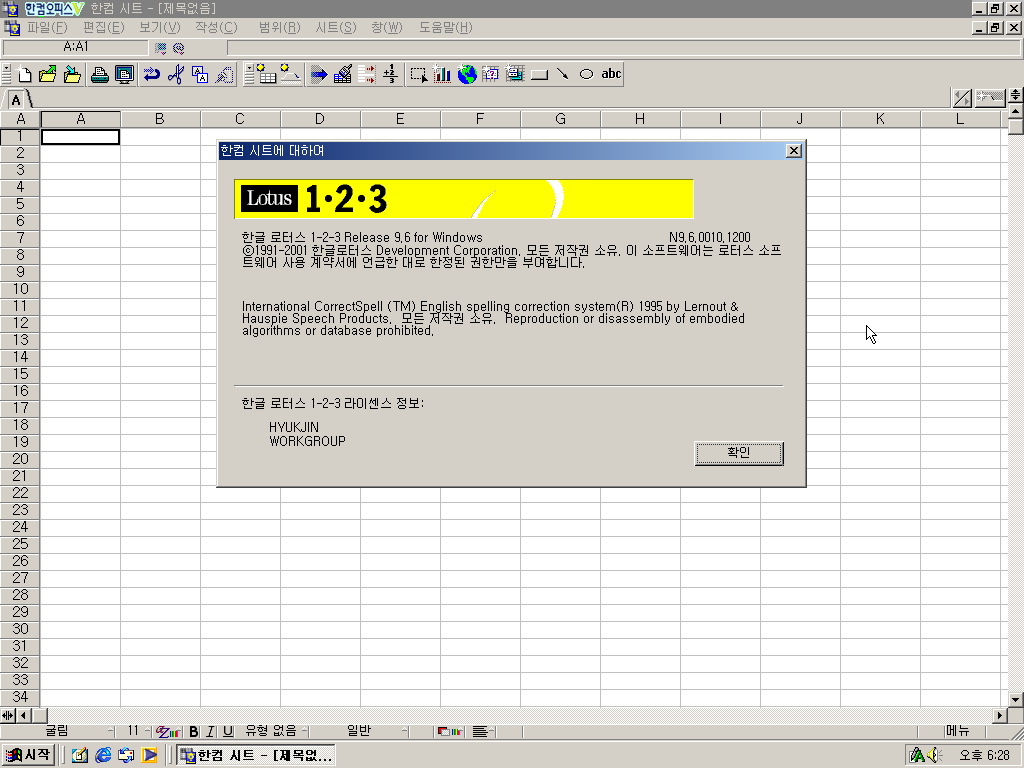1024x768 pixels.
Task: Click the vertical scrollbar down arrow
Action: 1016,699
